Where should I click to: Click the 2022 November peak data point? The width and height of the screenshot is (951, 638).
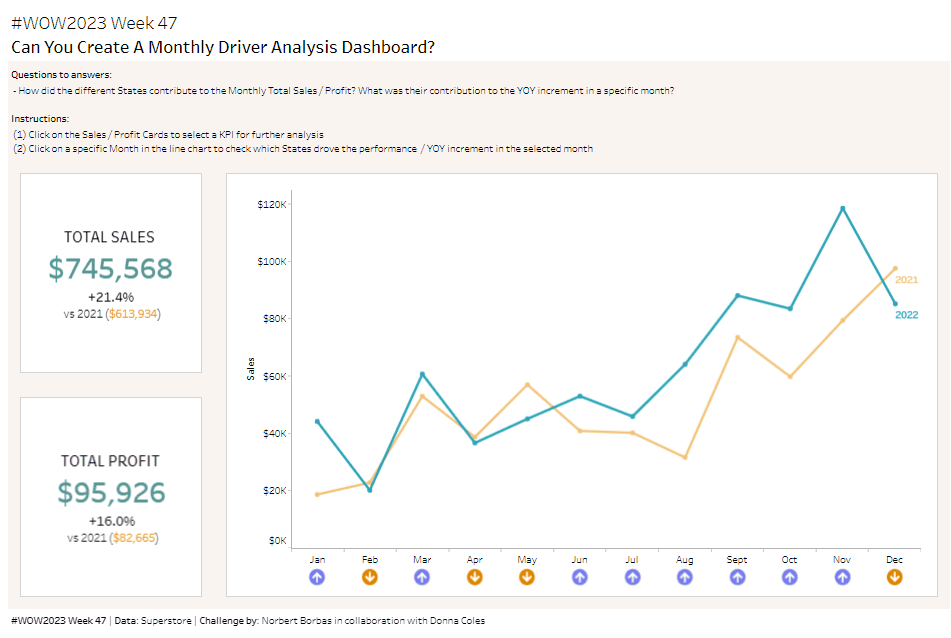click(842, 208)
